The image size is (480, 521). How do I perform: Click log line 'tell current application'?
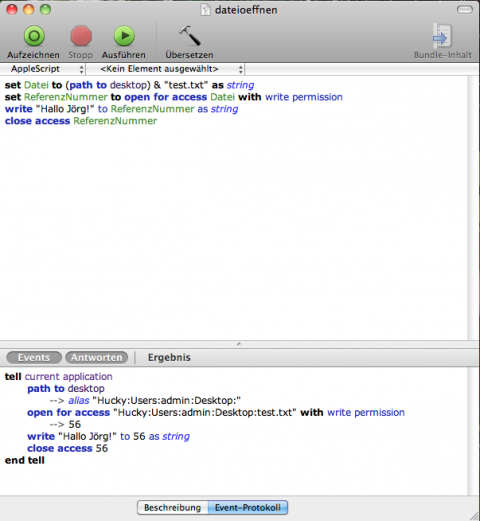click(x=59, y=376)
